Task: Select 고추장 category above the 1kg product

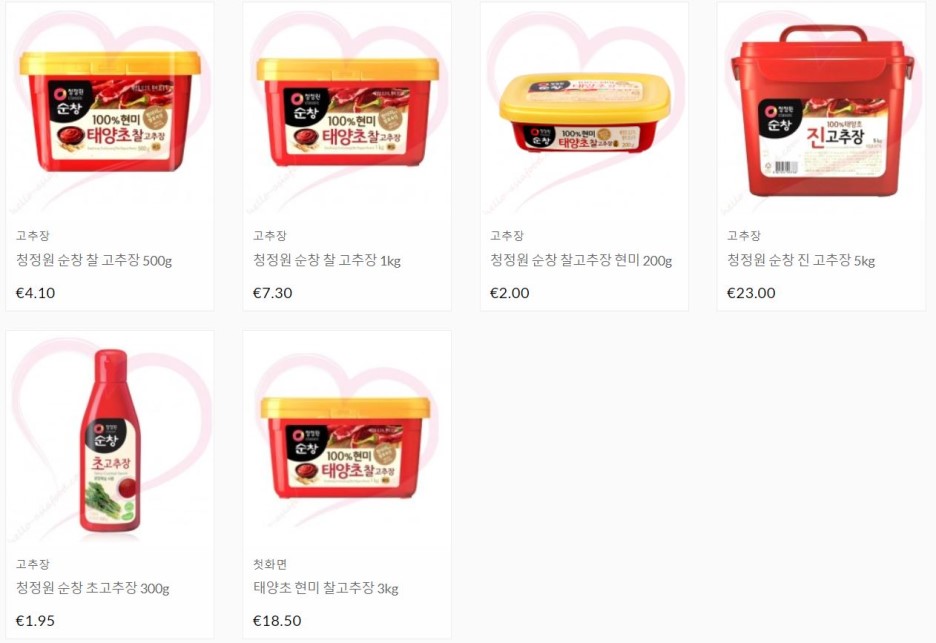Action: tap(270, 236)
